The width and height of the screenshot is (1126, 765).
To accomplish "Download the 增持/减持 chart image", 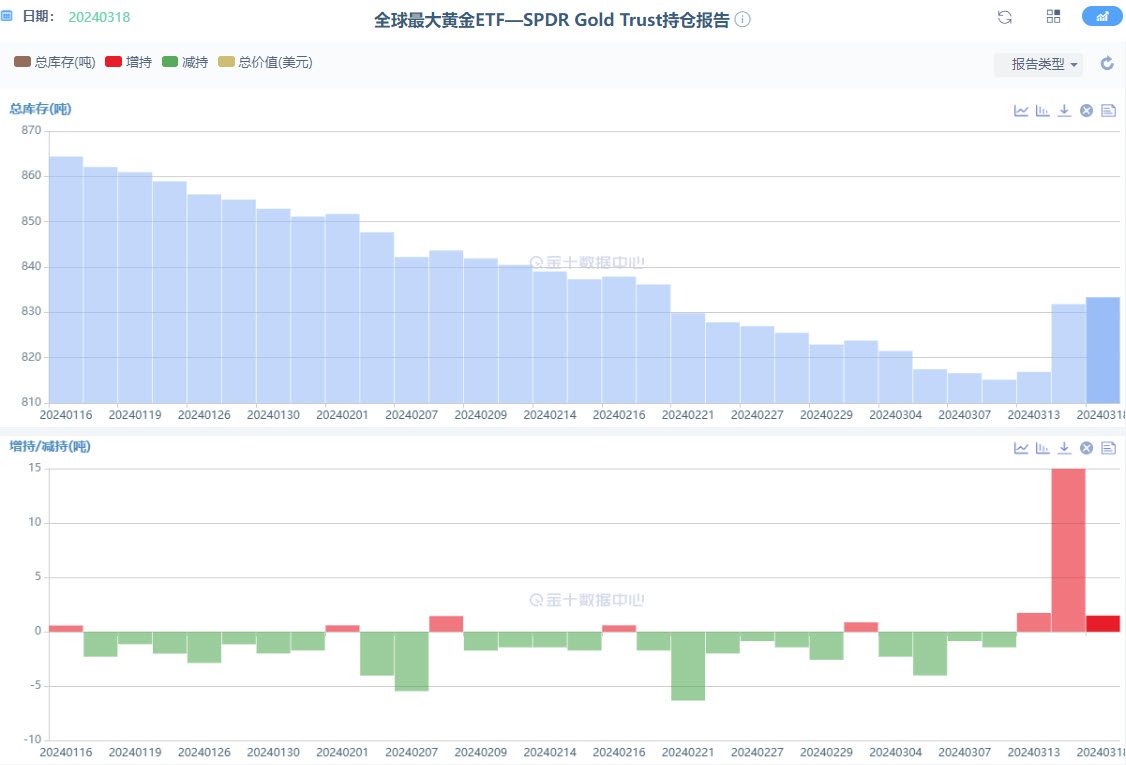I will click(1064, 448).
